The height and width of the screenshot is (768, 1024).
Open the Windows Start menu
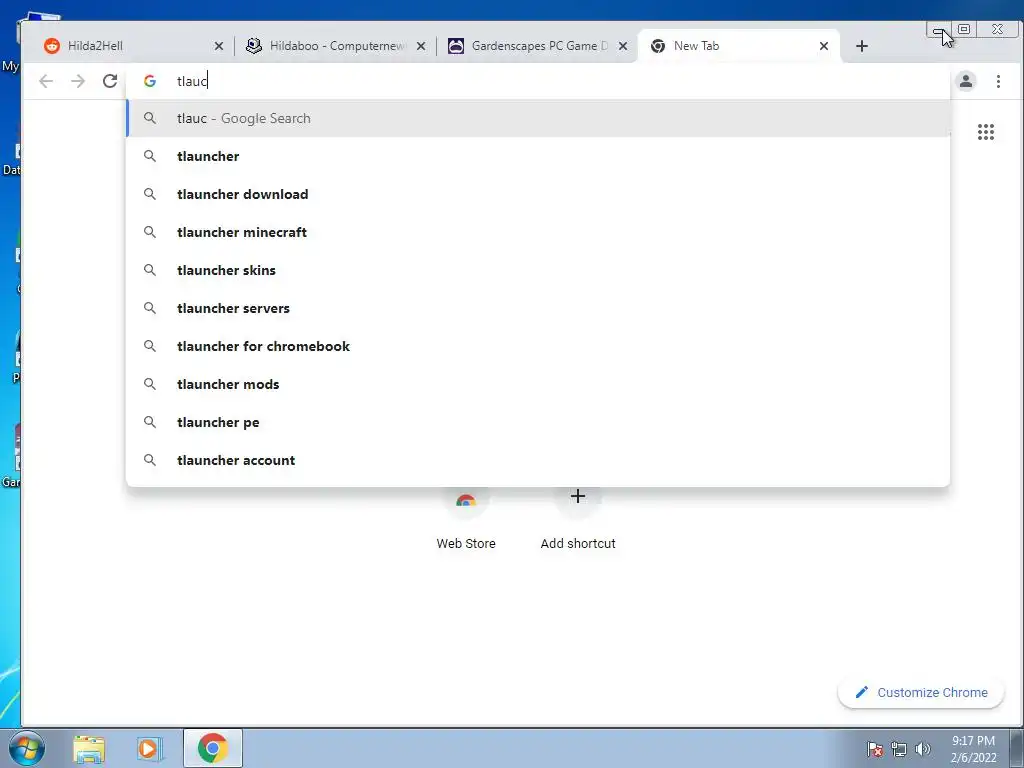tap(26, 748)
